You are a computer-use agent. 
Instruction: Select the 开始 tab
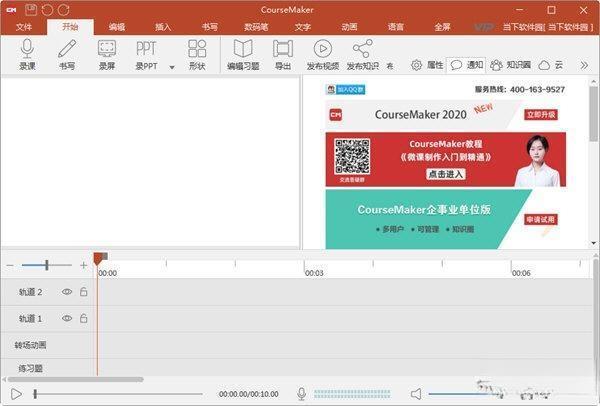point(70,27)
